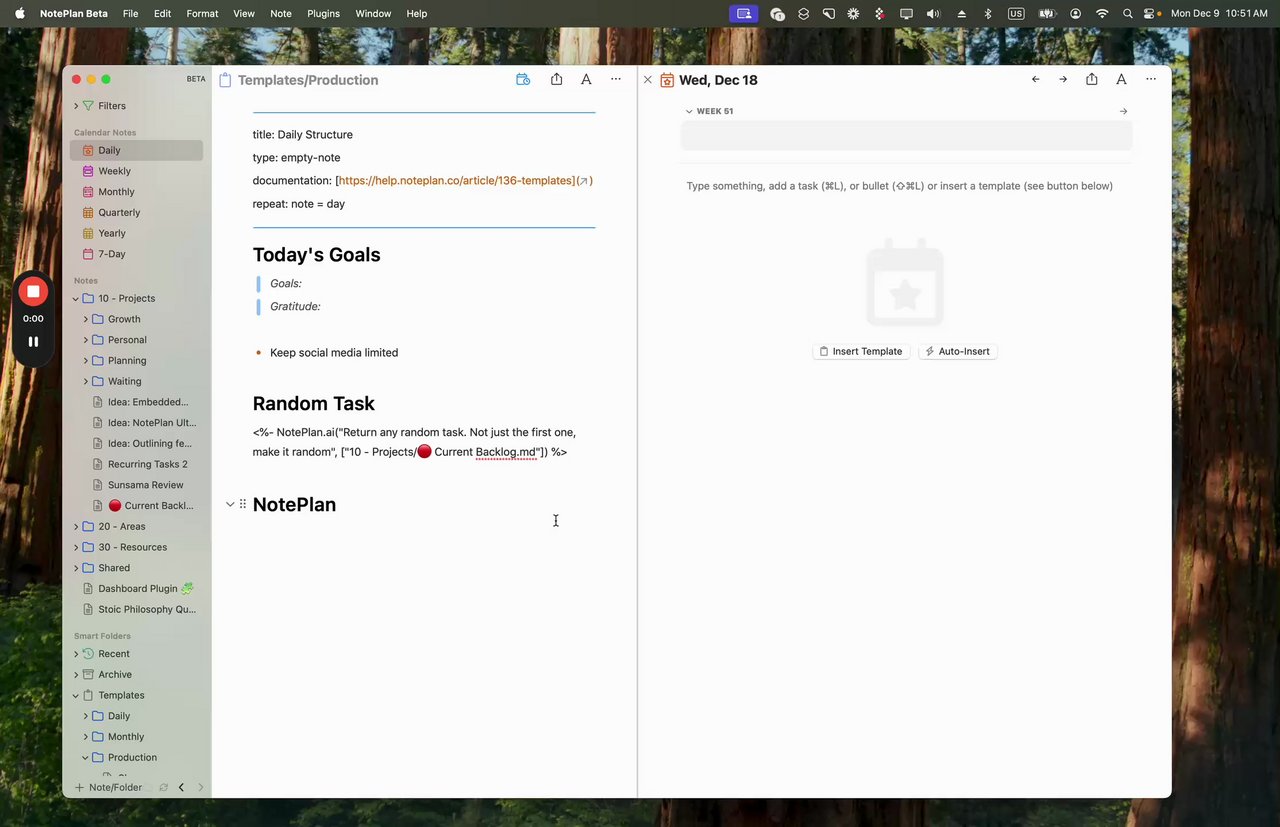Click the share icon beside Templates/Production title

tap(556, 79)
